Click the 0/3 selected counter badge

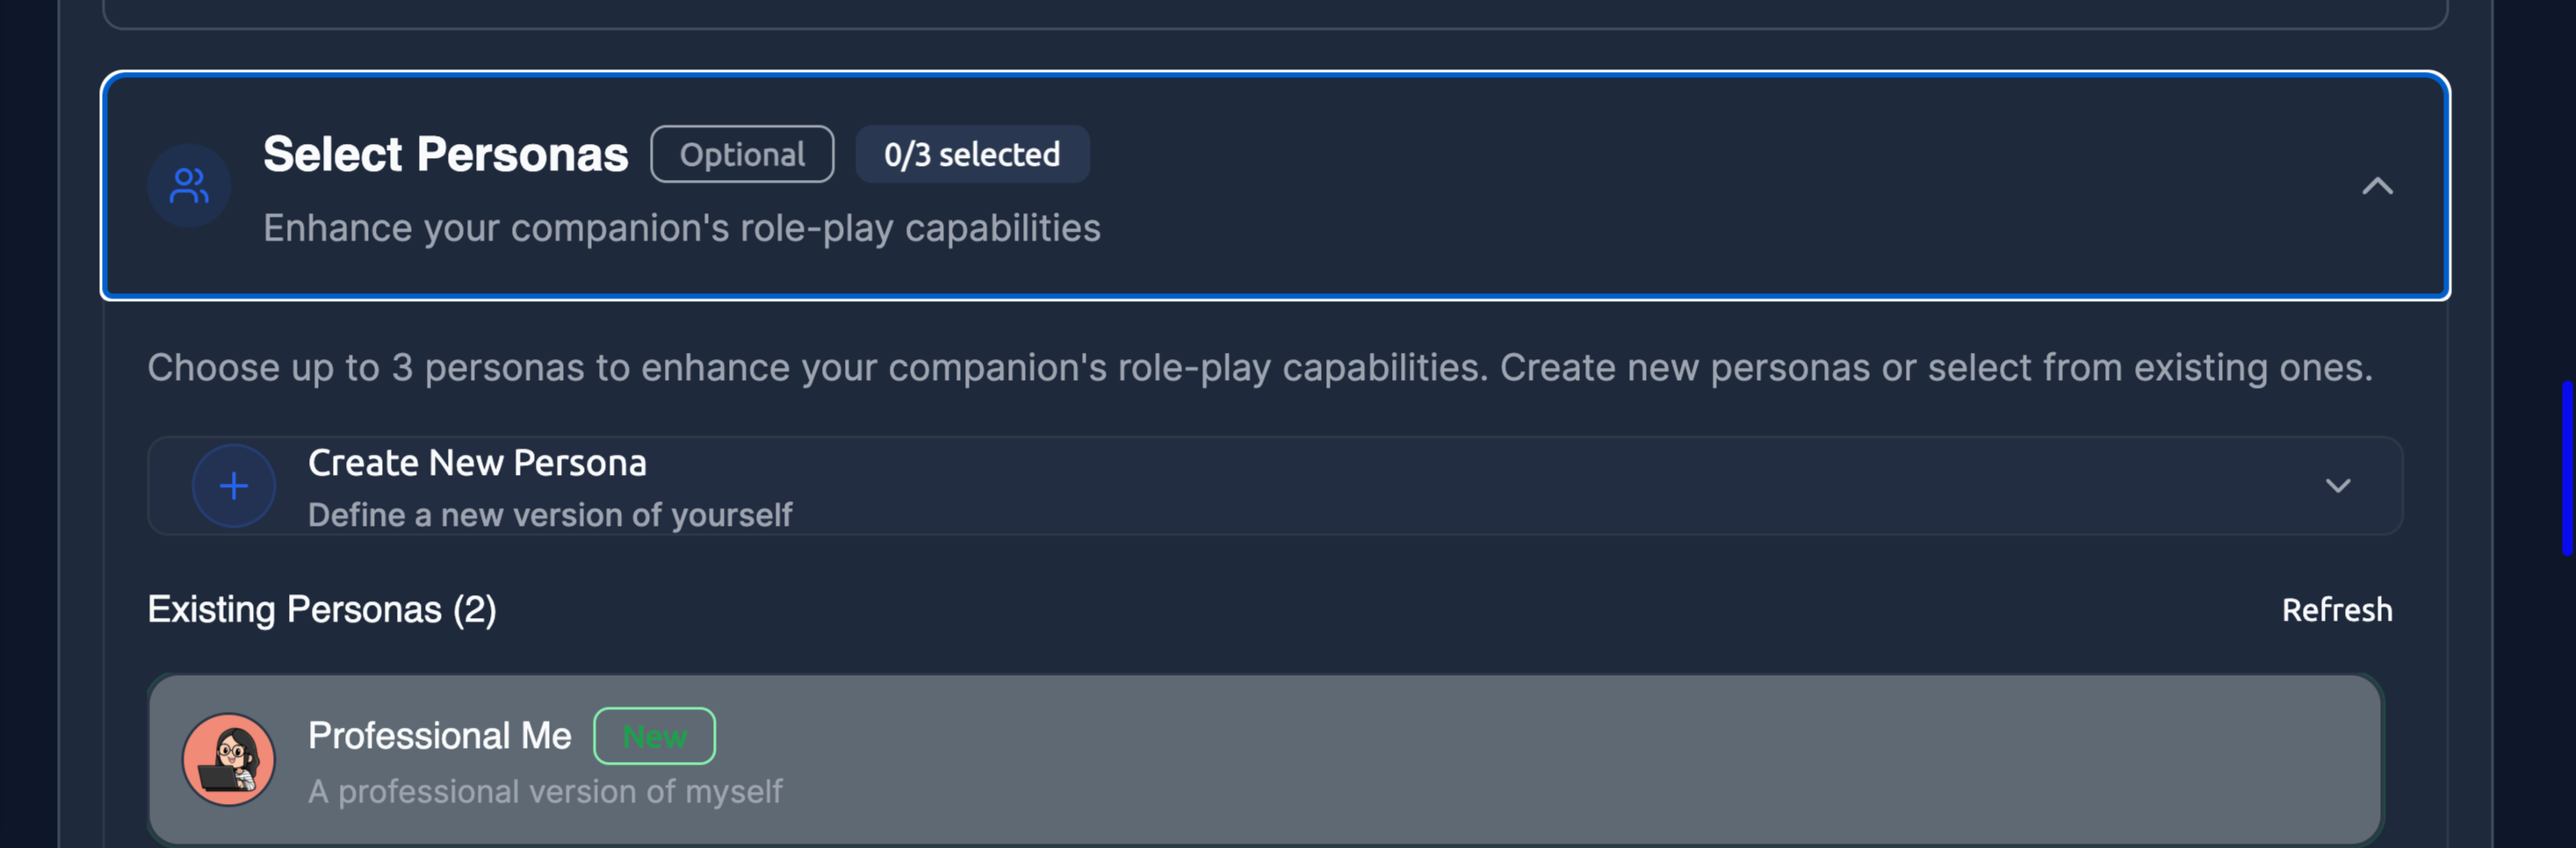click(x=972, y=154)
